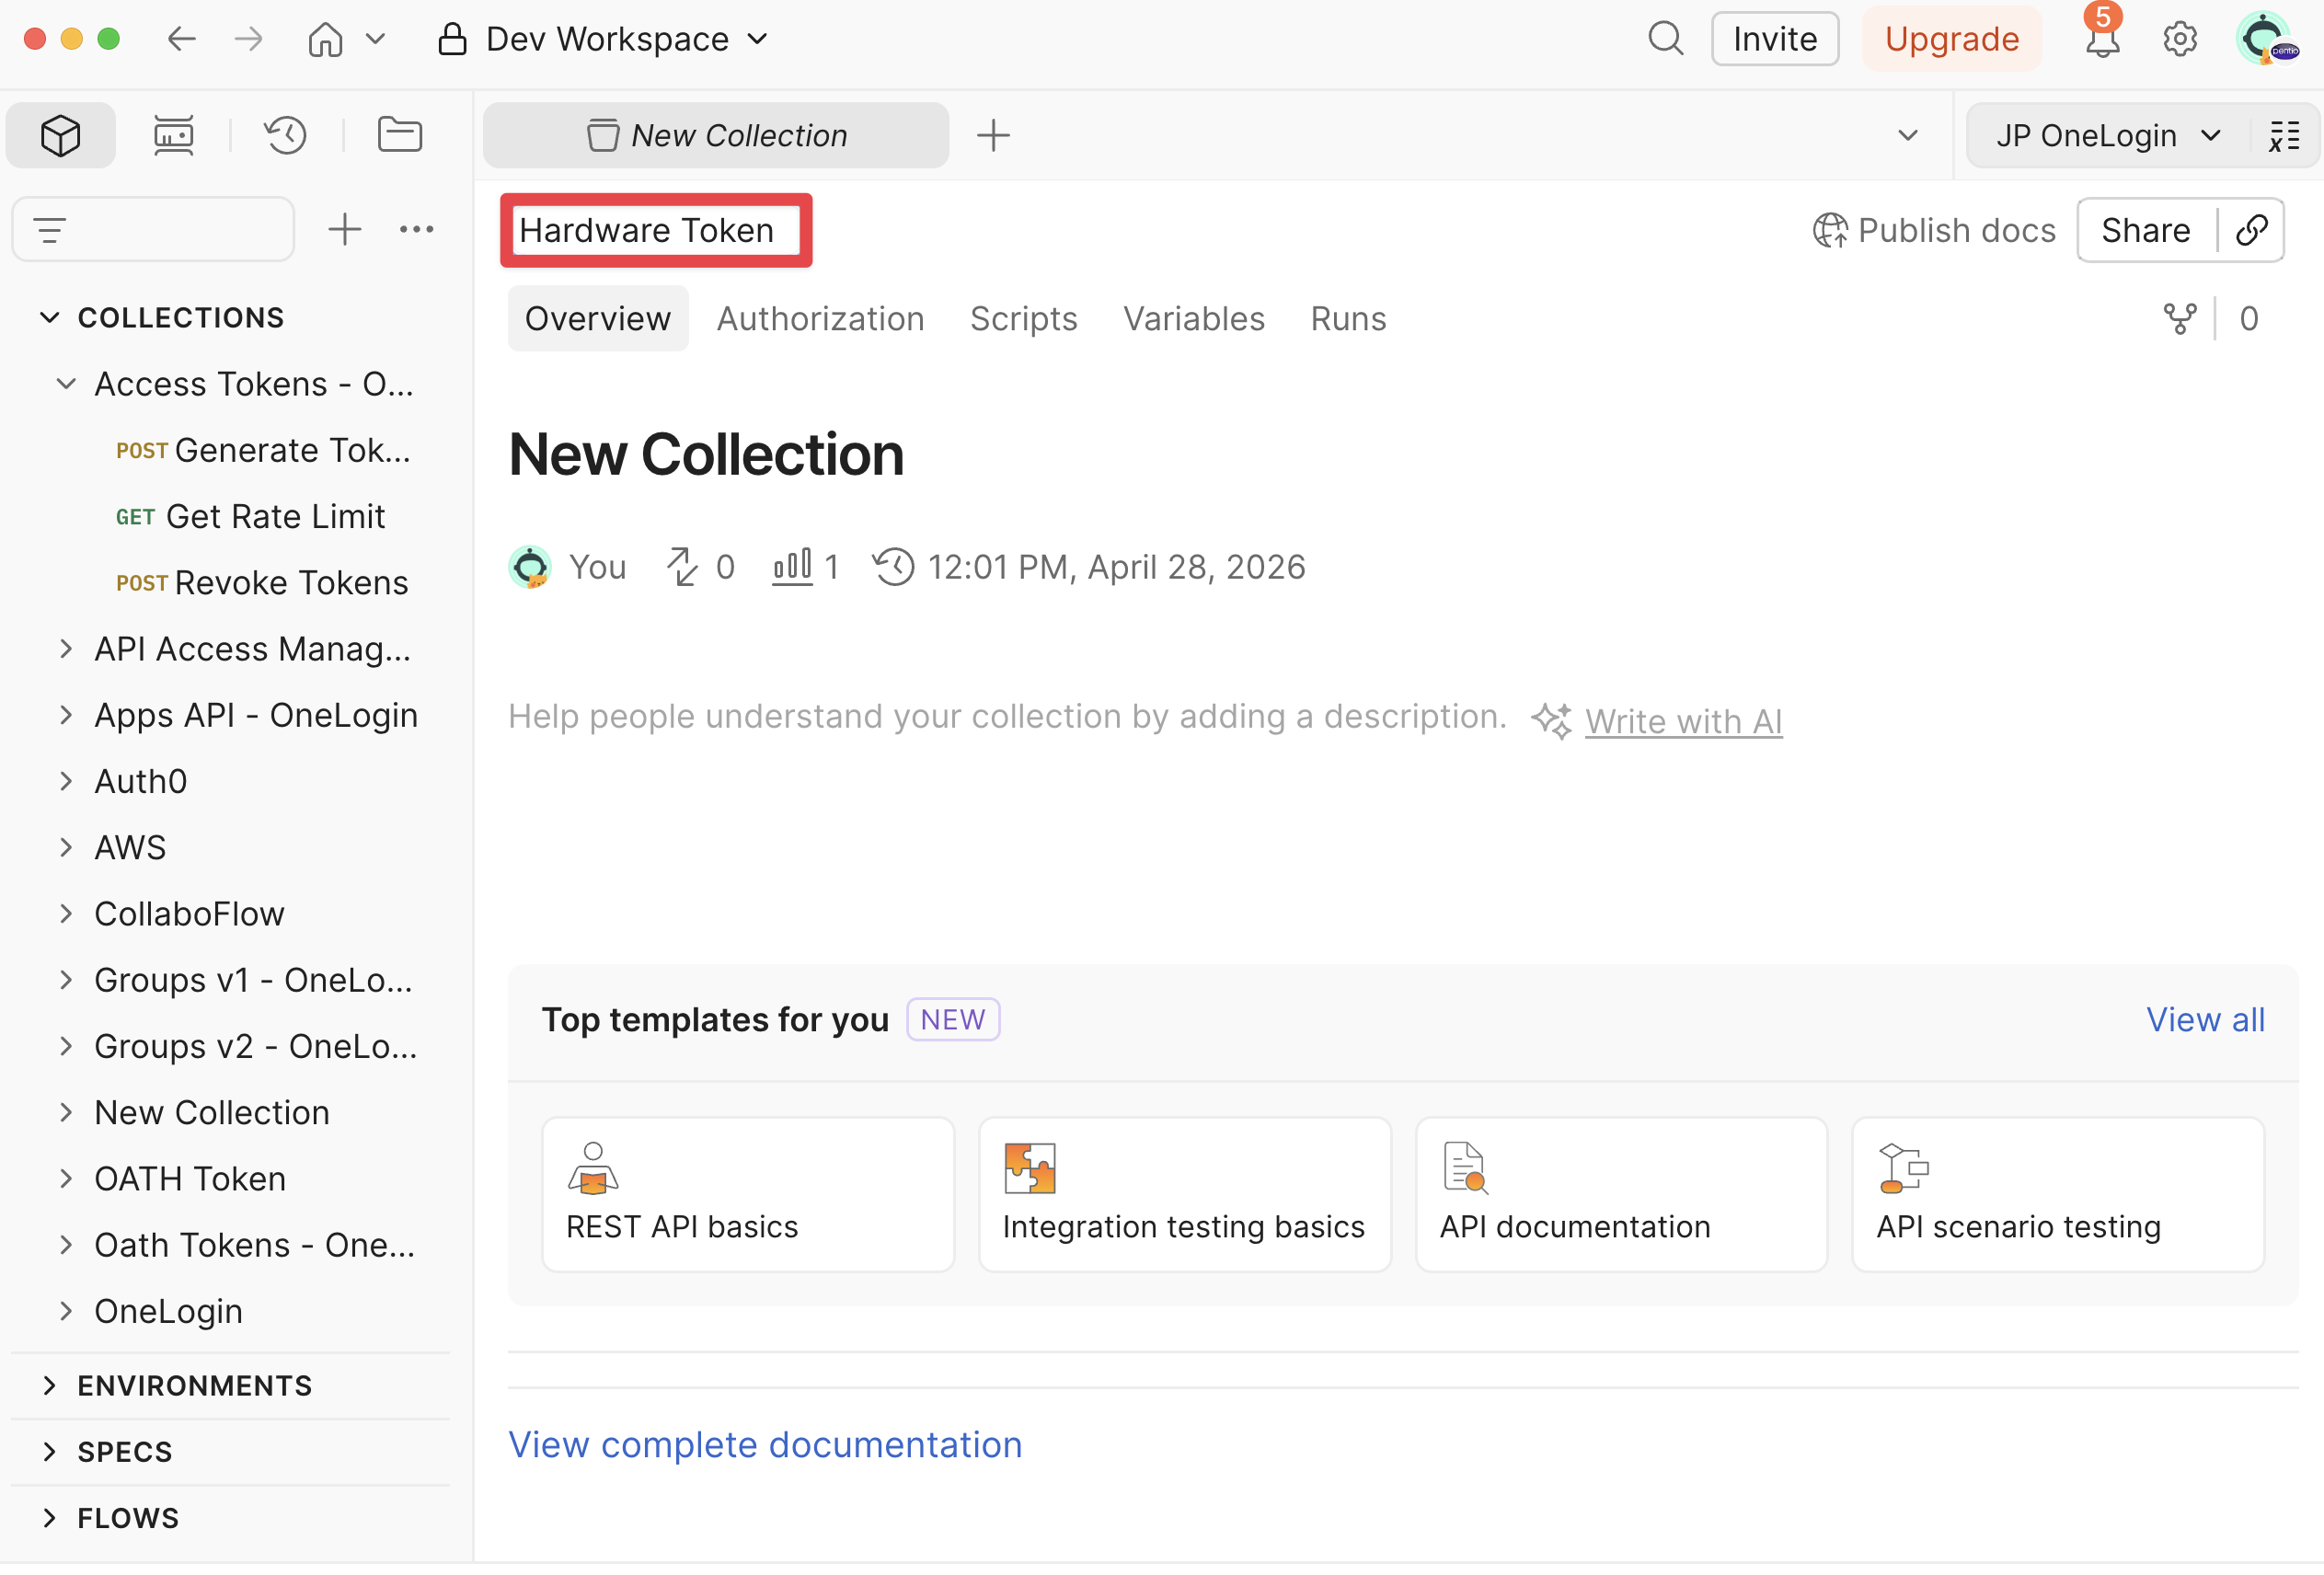Collapse the Access Tokens collection
This screenshot has height=1575, width=2324.
point(66,384)
